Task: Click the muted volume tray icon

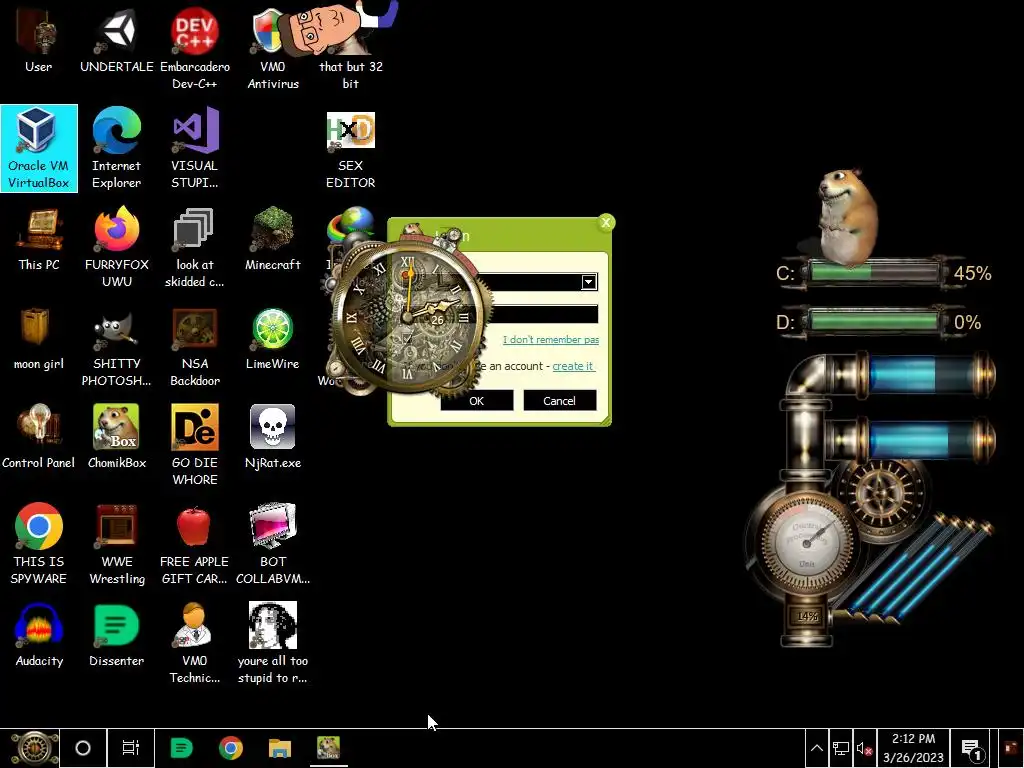Action: pos(865,748)
